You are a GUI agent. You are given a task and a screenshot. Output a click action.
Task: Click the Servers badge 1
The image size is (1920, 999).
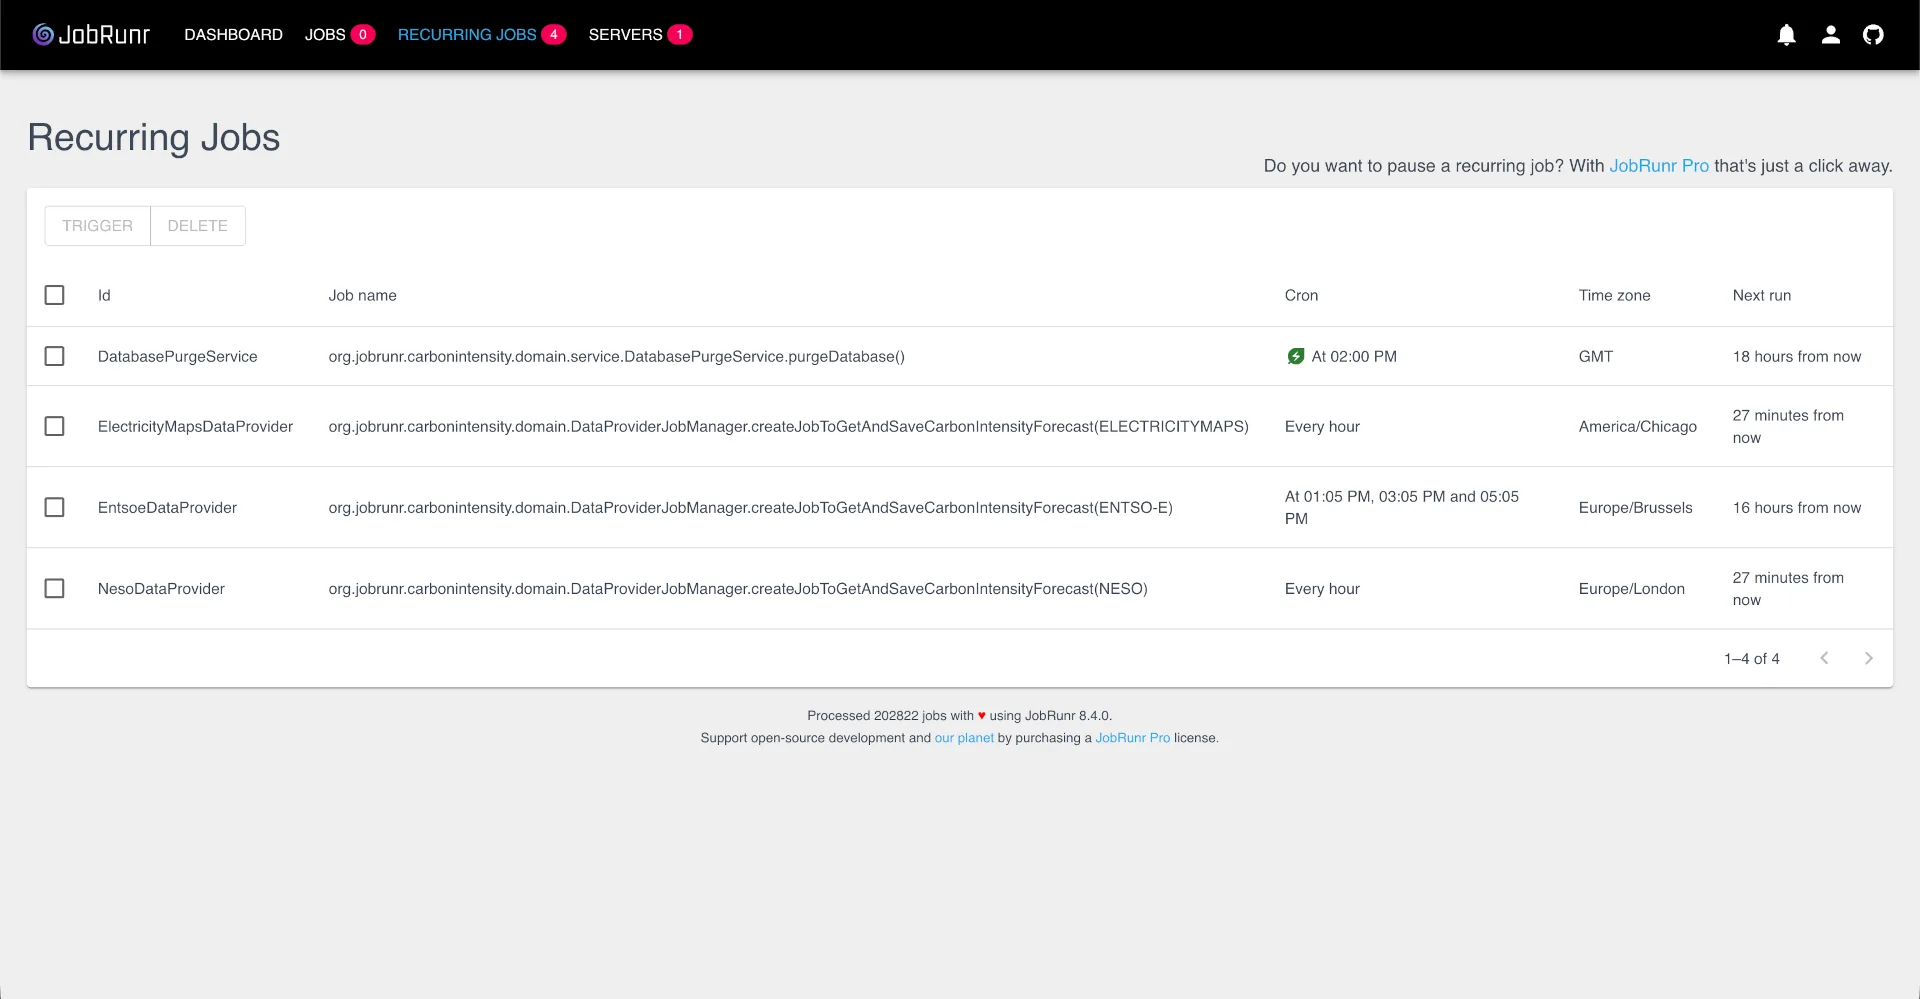680,35
